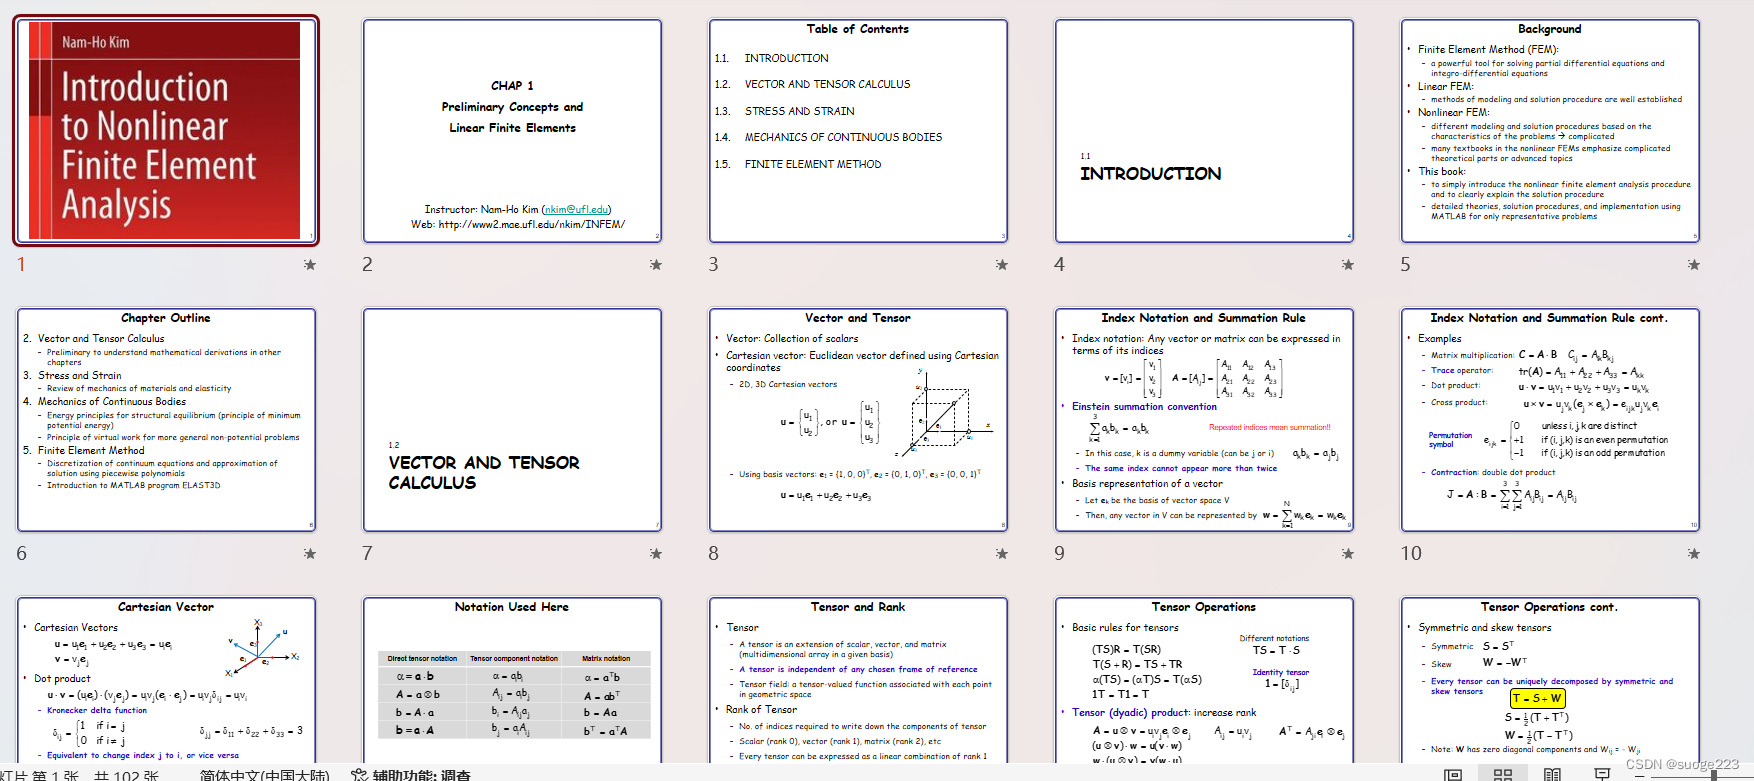Select the Tensor Operations slide
This screenshot has height=781, width=1754.
(1204, 681)
